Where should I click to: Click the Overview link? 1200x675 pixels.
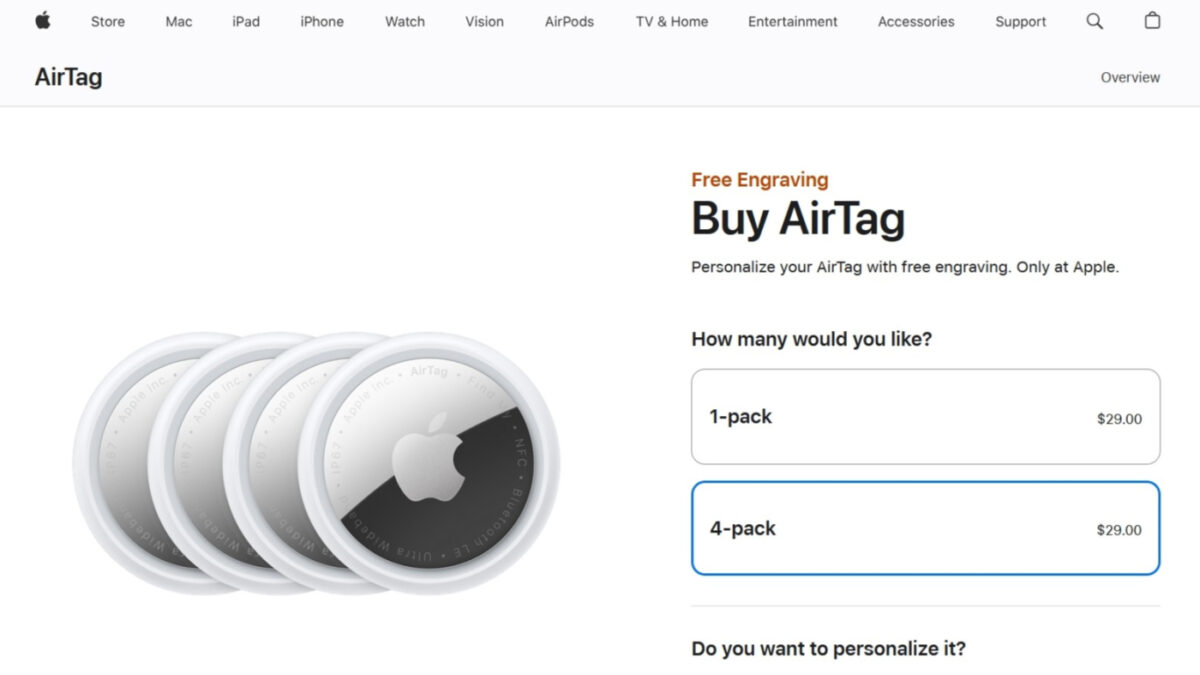1130,77
